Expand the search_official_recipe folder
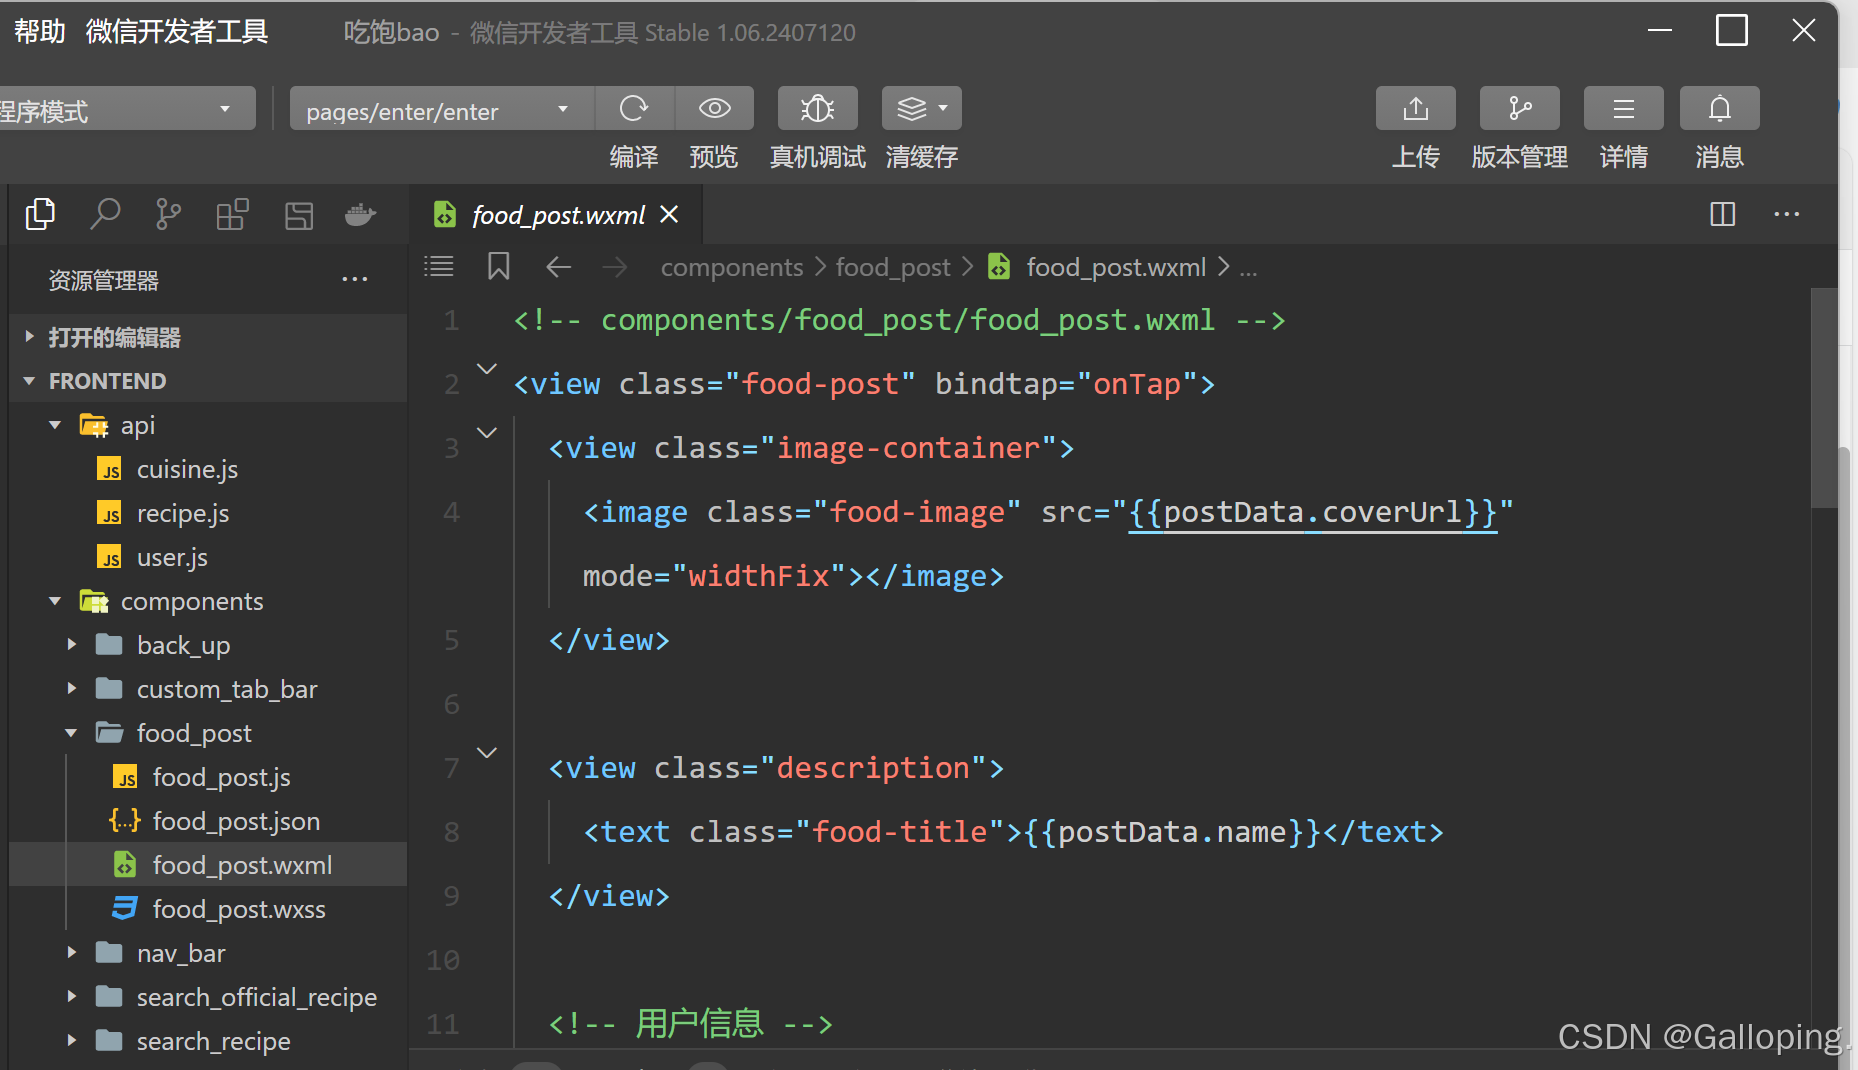1858x1070 pixels. [x=71, y=997]
